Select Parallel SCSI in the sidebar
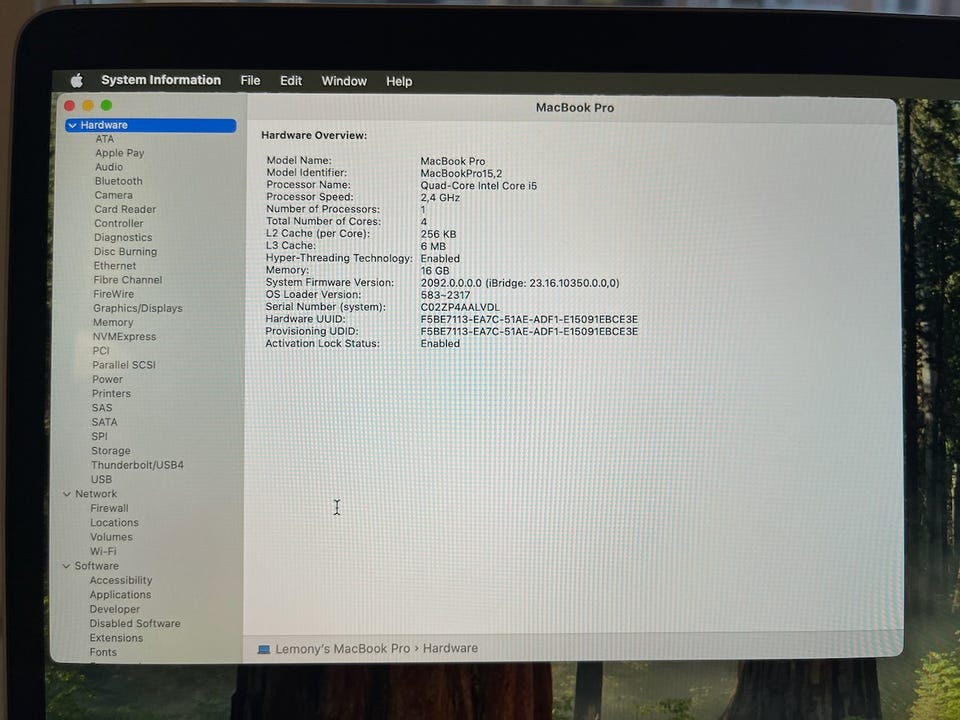The width and height of the screenshot is (960, 720). (x=124, y=365)
